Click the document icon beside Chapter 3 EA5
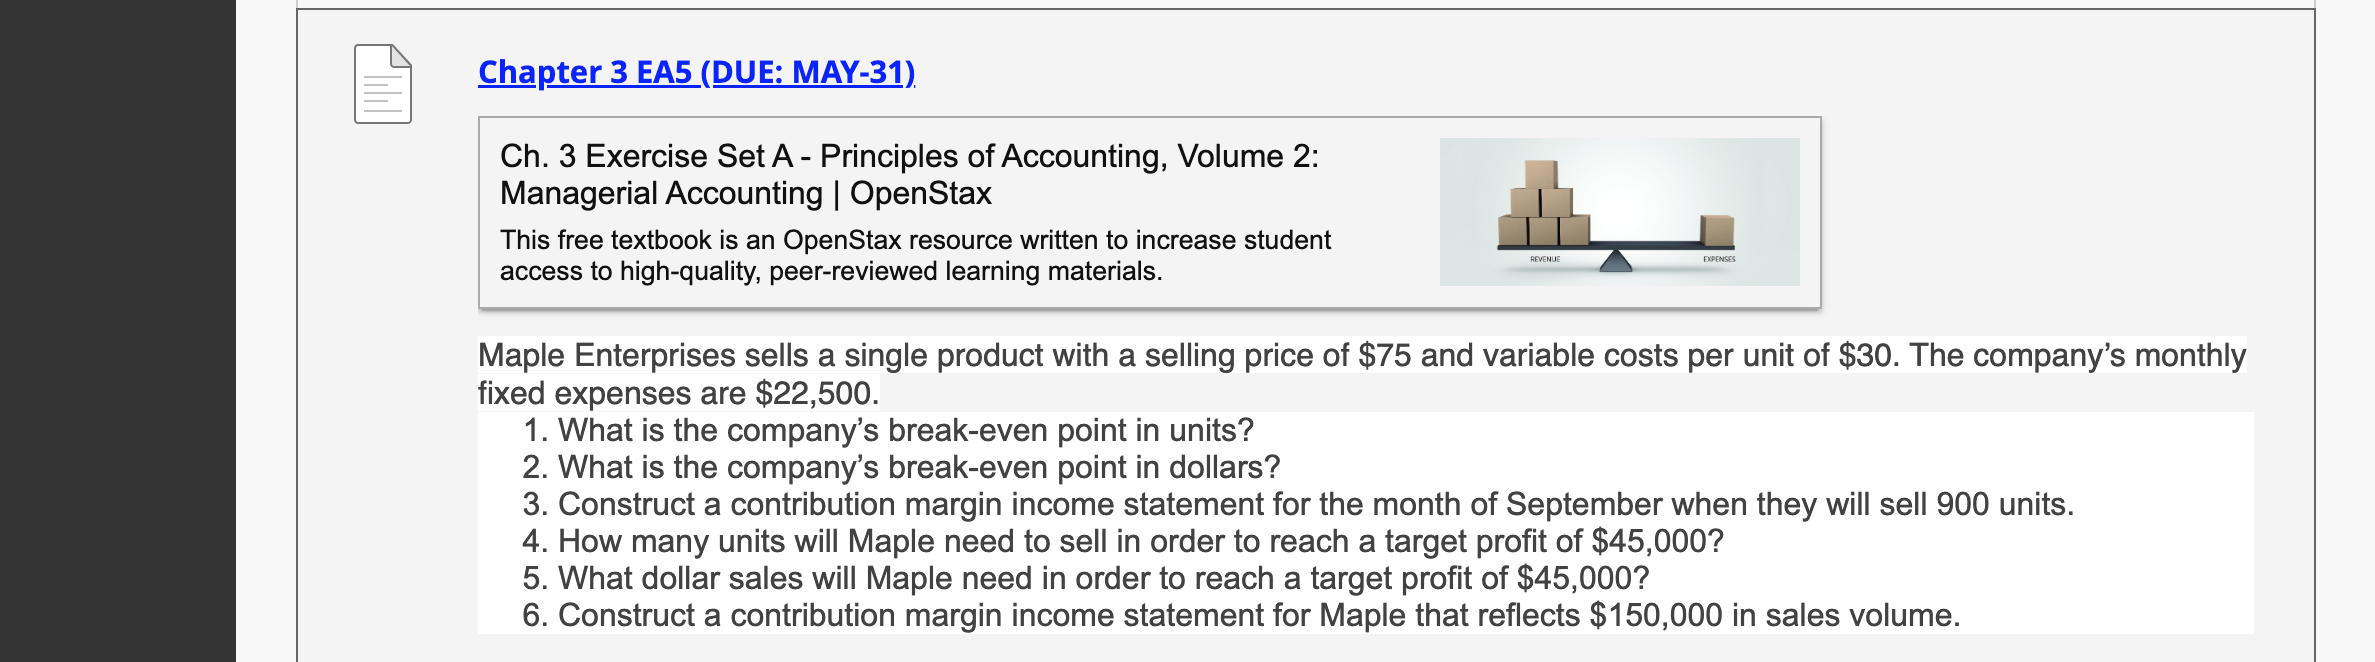 (x=382, y=84)
